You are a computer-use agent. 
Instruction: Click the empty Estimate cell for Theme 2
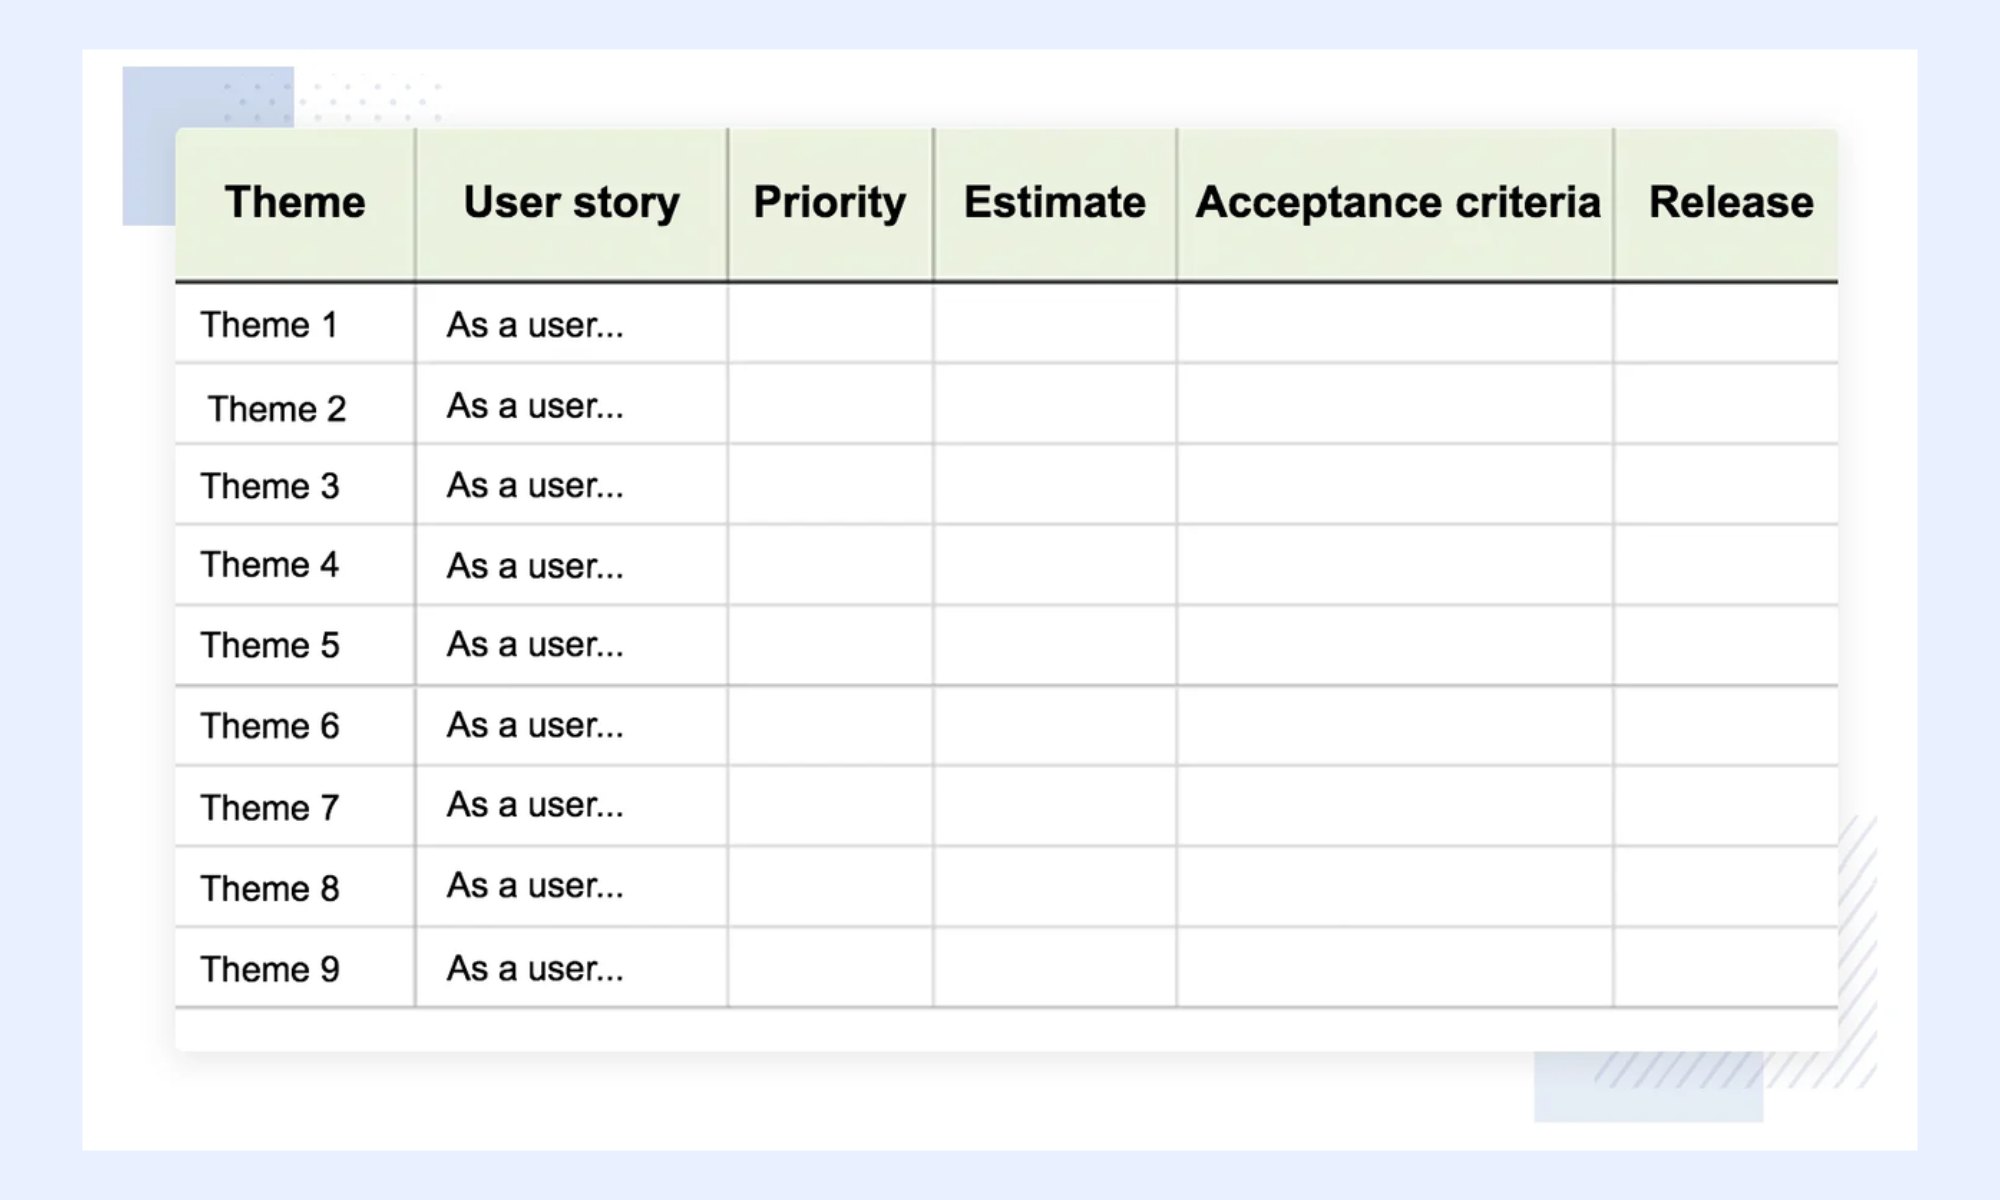point(1055,404)
